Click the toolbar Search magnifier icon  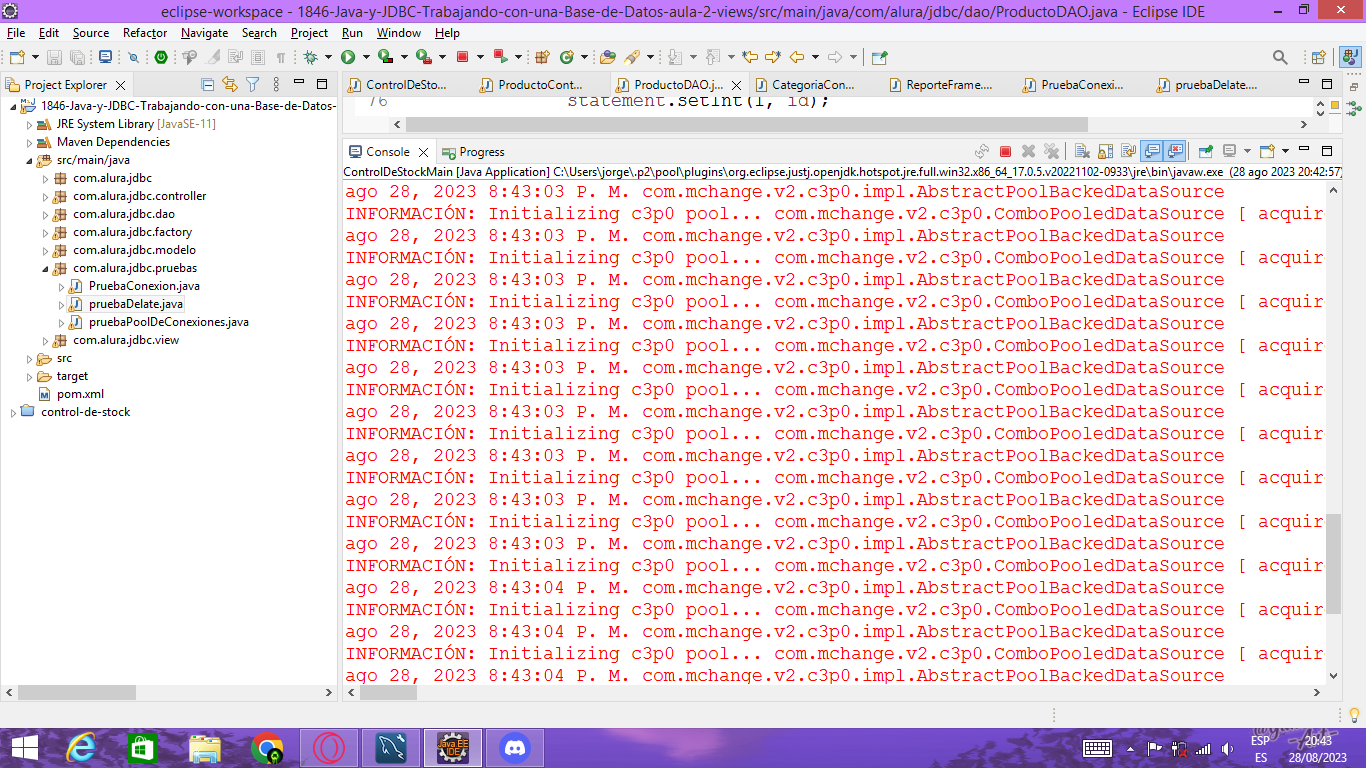pos(1280,57)
